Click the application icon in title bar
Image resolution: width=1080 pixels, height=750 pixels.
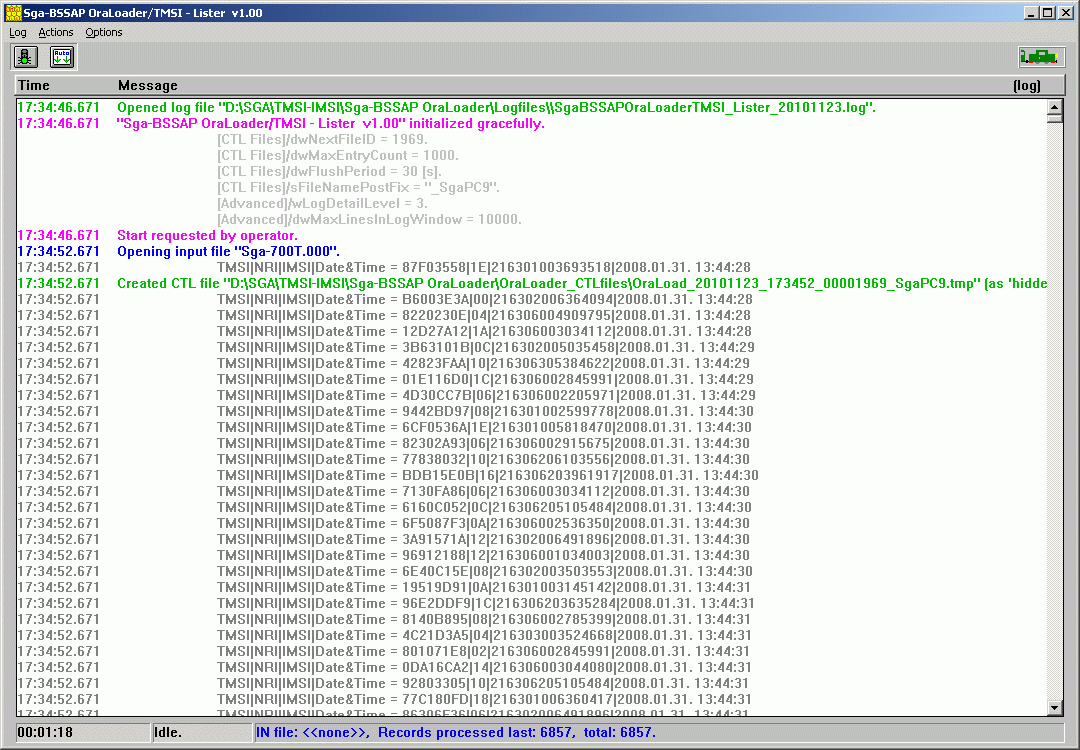(x=12, y=13)
